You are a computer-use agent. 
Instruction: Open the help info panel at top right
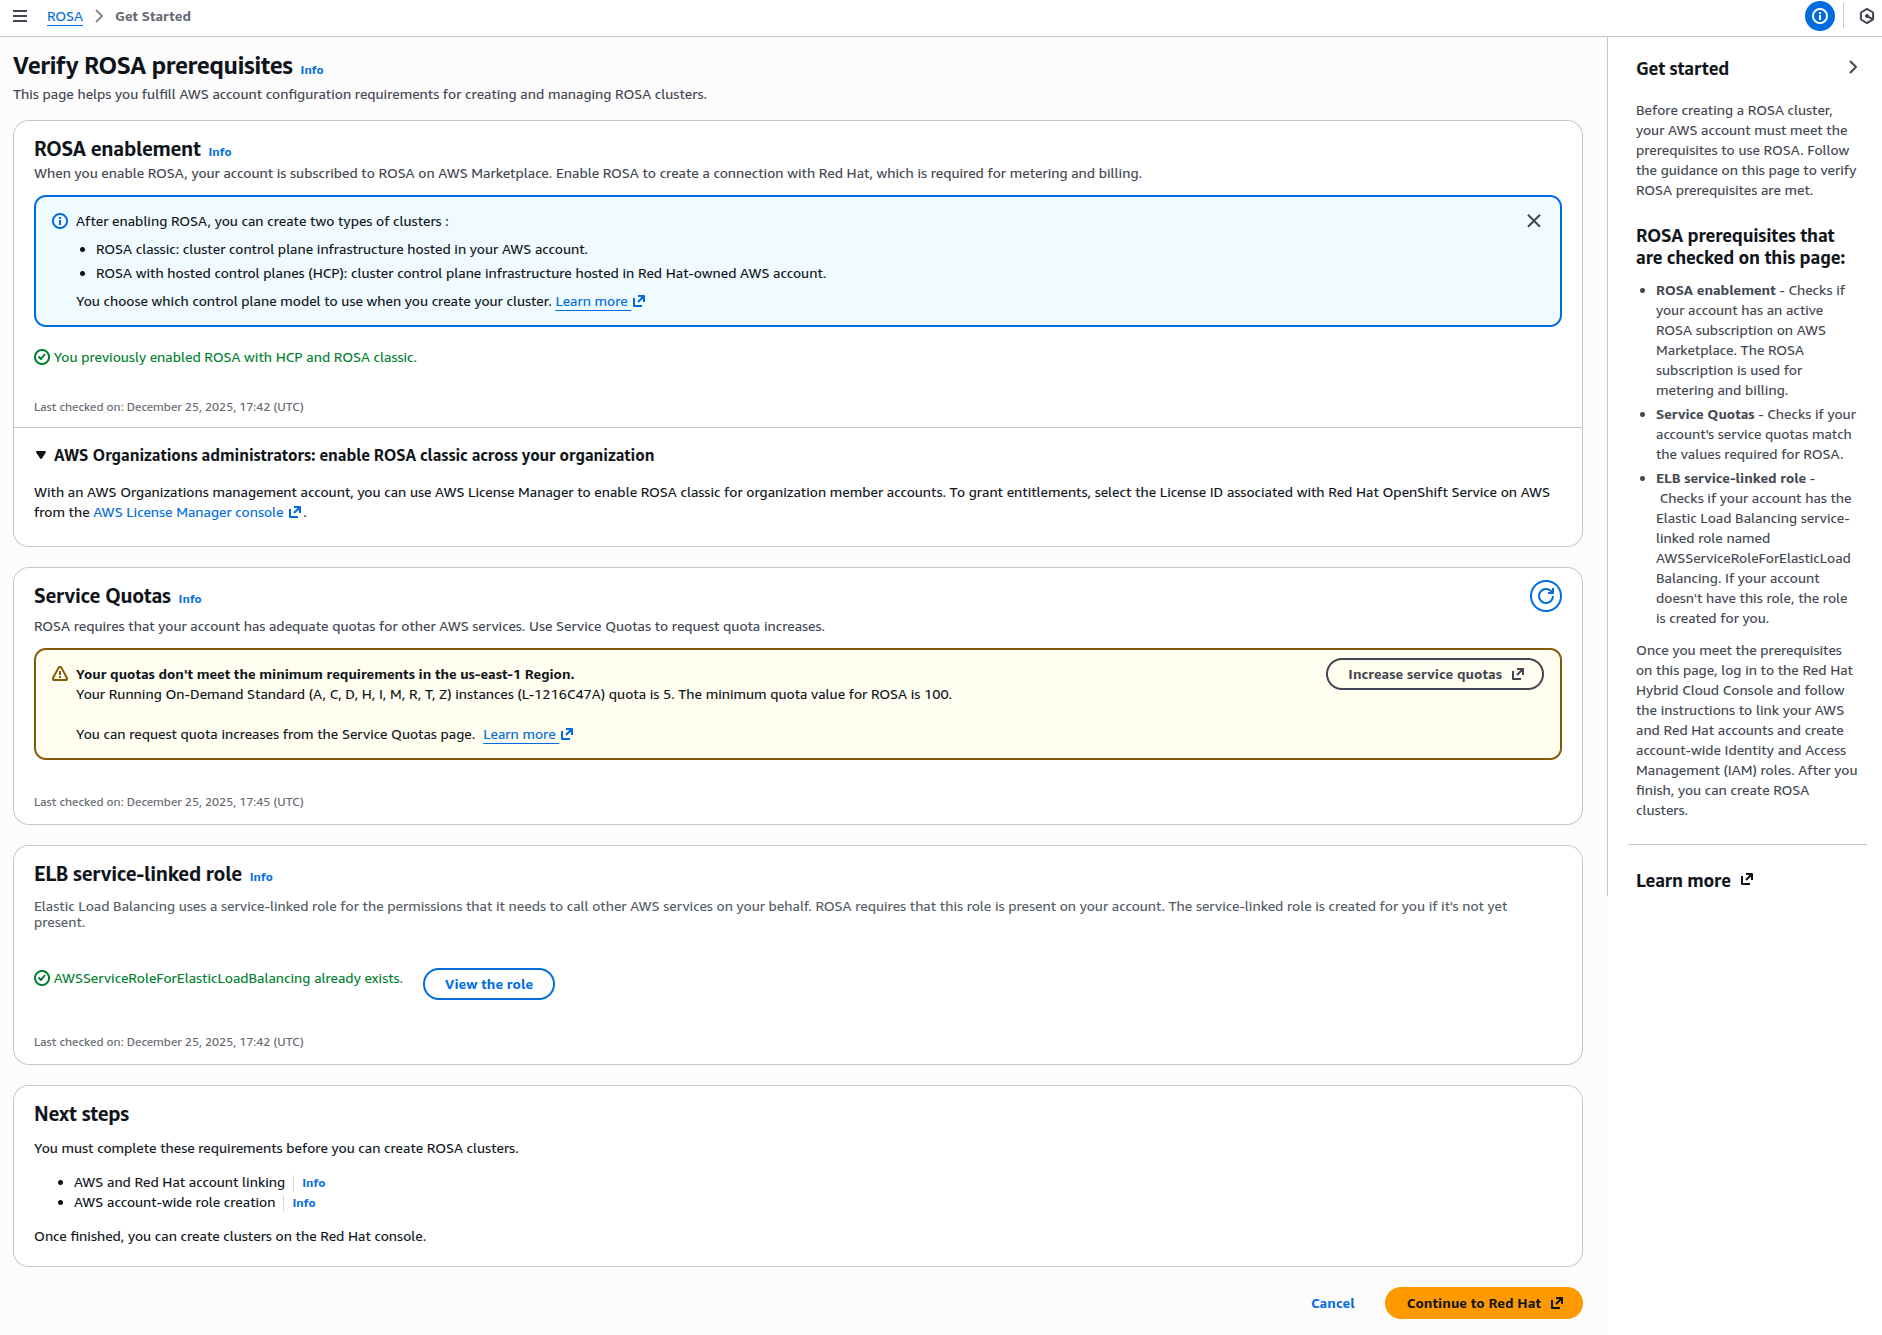click(1819, 16)
